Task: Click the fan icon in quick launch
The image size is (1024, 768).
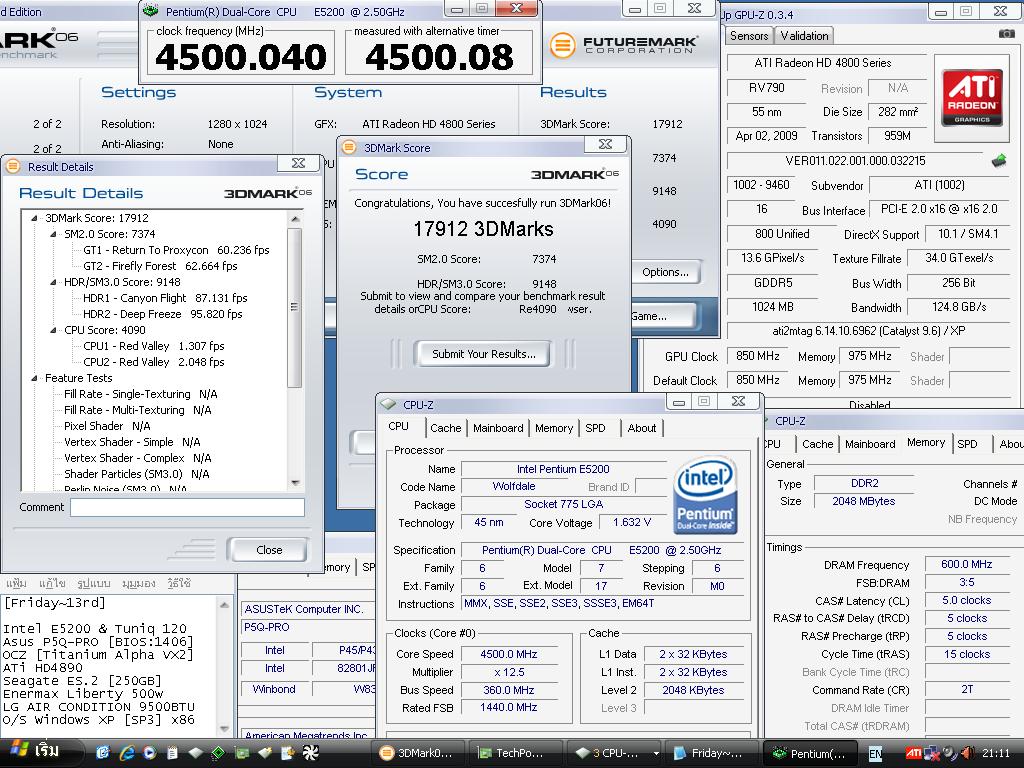Action: pyautogui.click(x=310, y=753)
